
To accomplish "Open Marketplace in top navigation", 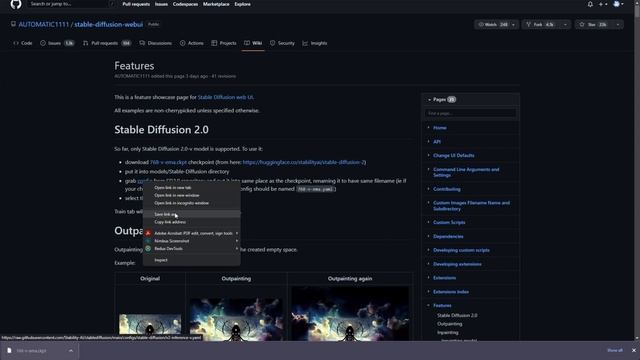I will tap(216, 4).
